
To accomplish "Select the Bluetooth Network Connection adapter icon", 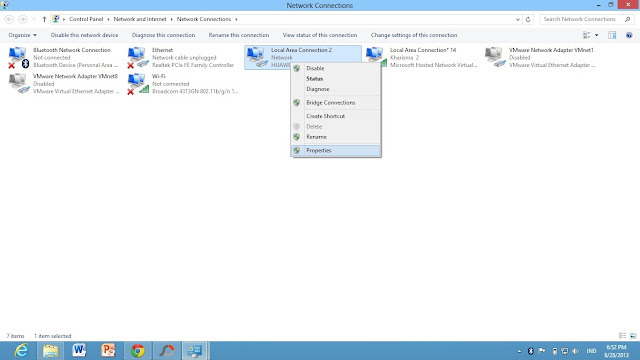I will click(18, 57).
